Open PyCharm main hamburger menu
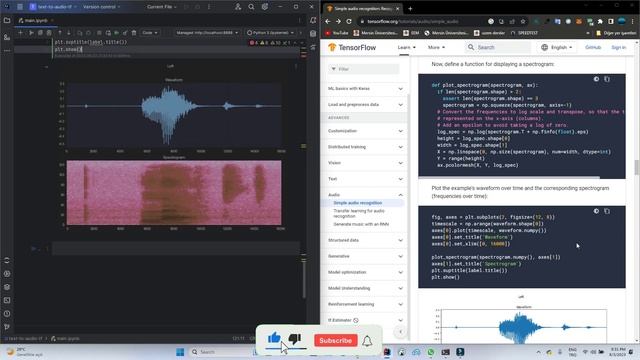 (x=20, y=7)
